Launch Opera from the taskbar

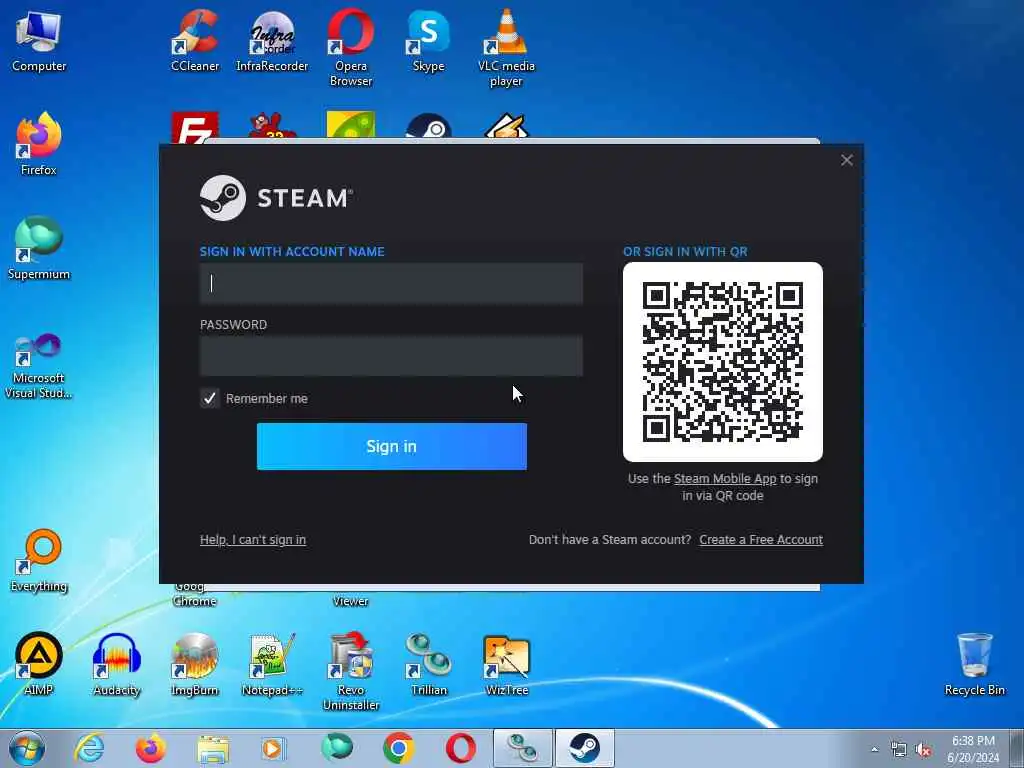tap(460, 748)
